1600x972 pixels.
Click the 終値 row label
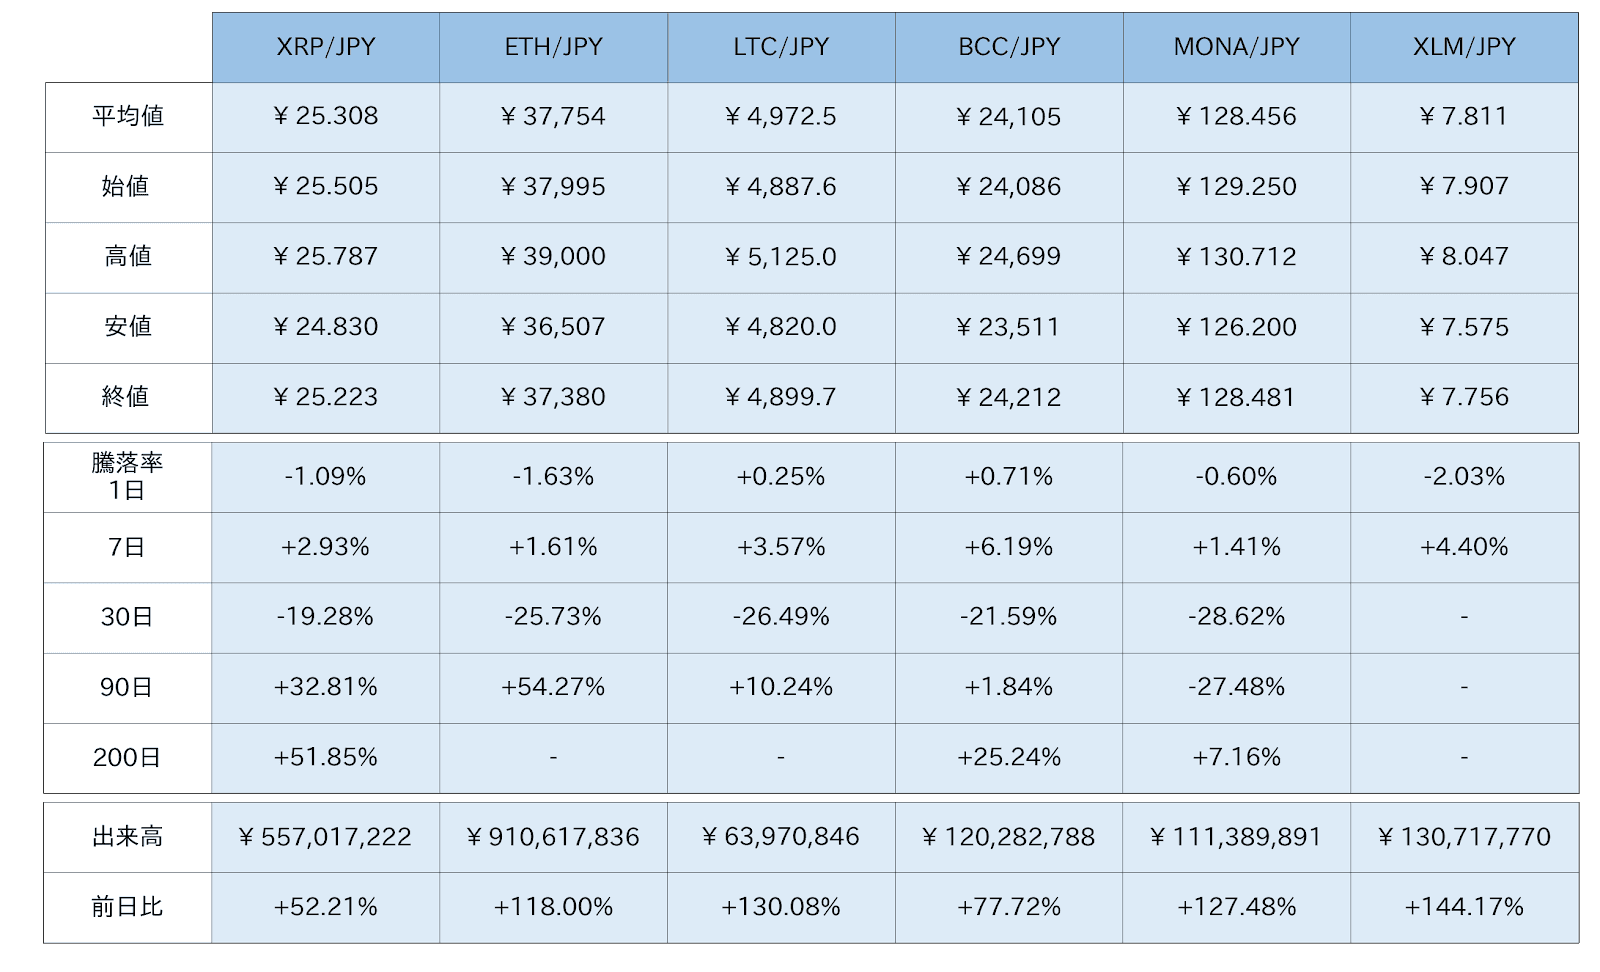tap(128, 397)
